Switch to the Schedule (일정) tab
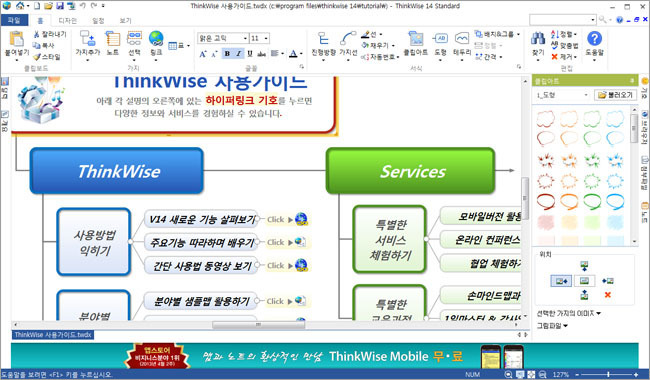 tap(98, 20)
